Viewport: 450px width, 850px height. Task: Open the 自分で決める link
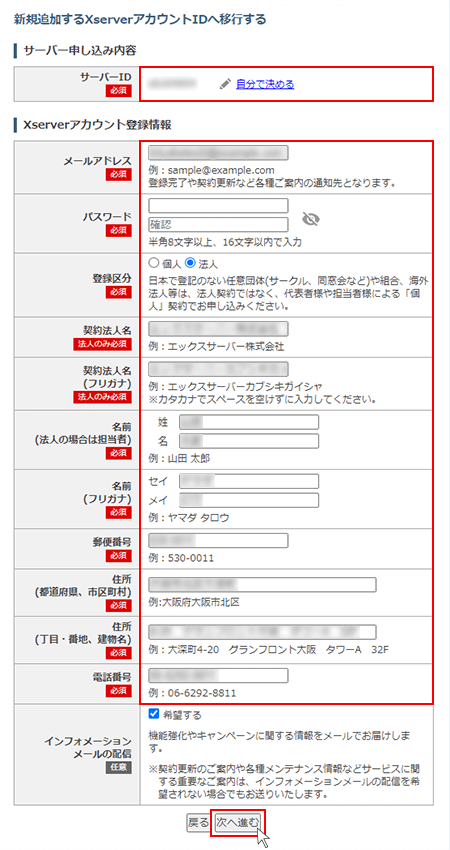[265, 85]
